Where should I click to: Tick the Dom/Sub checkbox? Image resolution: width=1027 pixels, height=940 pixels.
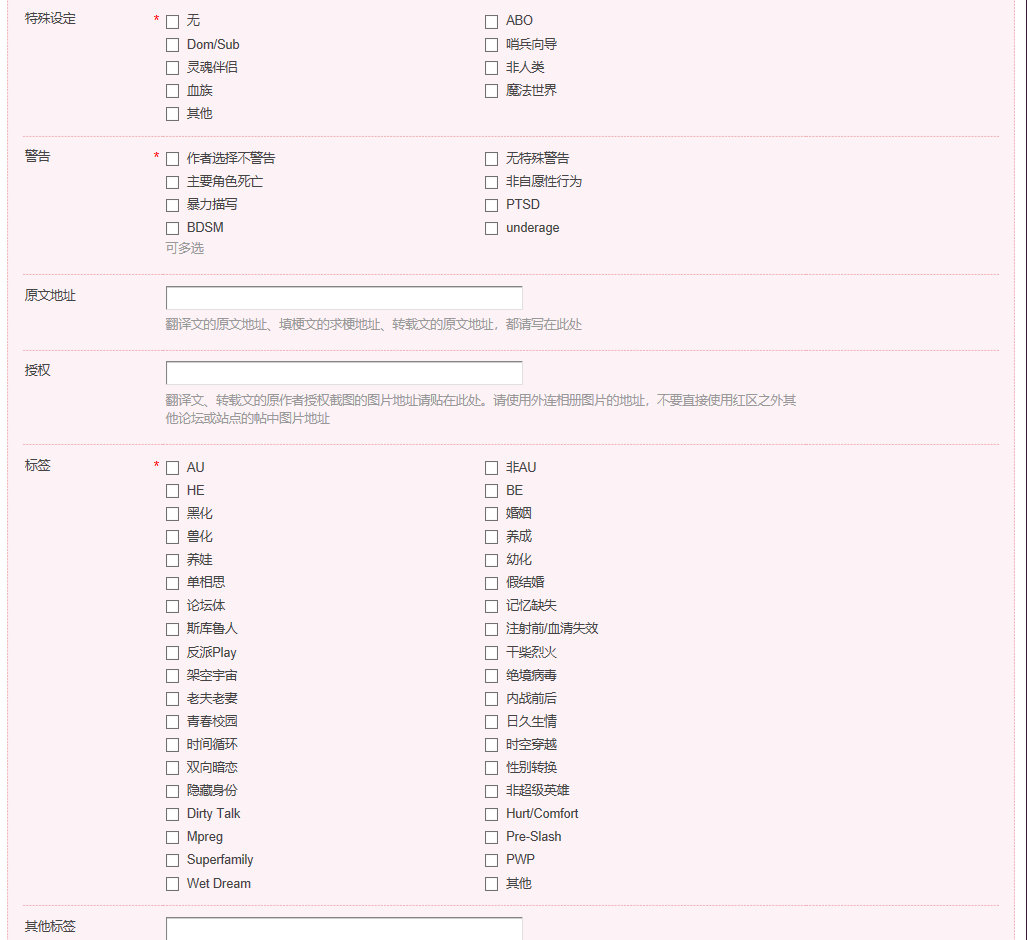[x=172, y=44]
